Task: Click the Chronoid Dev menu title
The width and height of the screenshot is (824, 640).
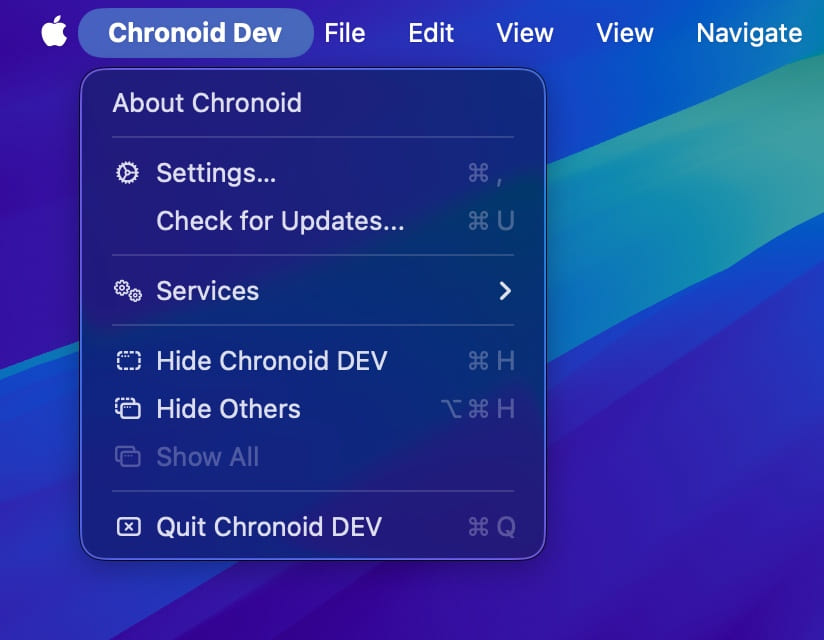Action: 195,32
